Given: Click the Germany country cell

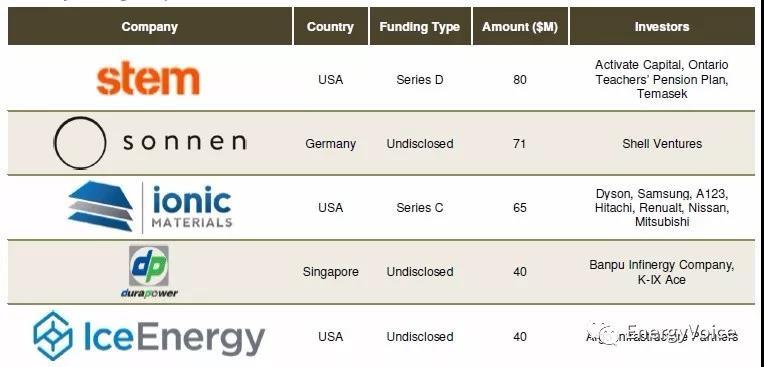Looking at the screenshot, I should (330, 144).
